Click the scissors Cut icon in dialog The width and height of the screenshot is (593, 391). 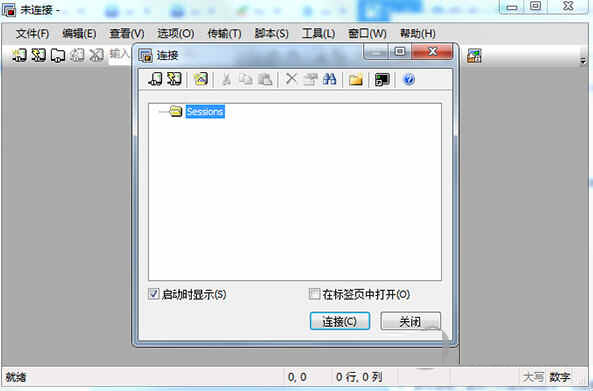click(x=226, y=79)
